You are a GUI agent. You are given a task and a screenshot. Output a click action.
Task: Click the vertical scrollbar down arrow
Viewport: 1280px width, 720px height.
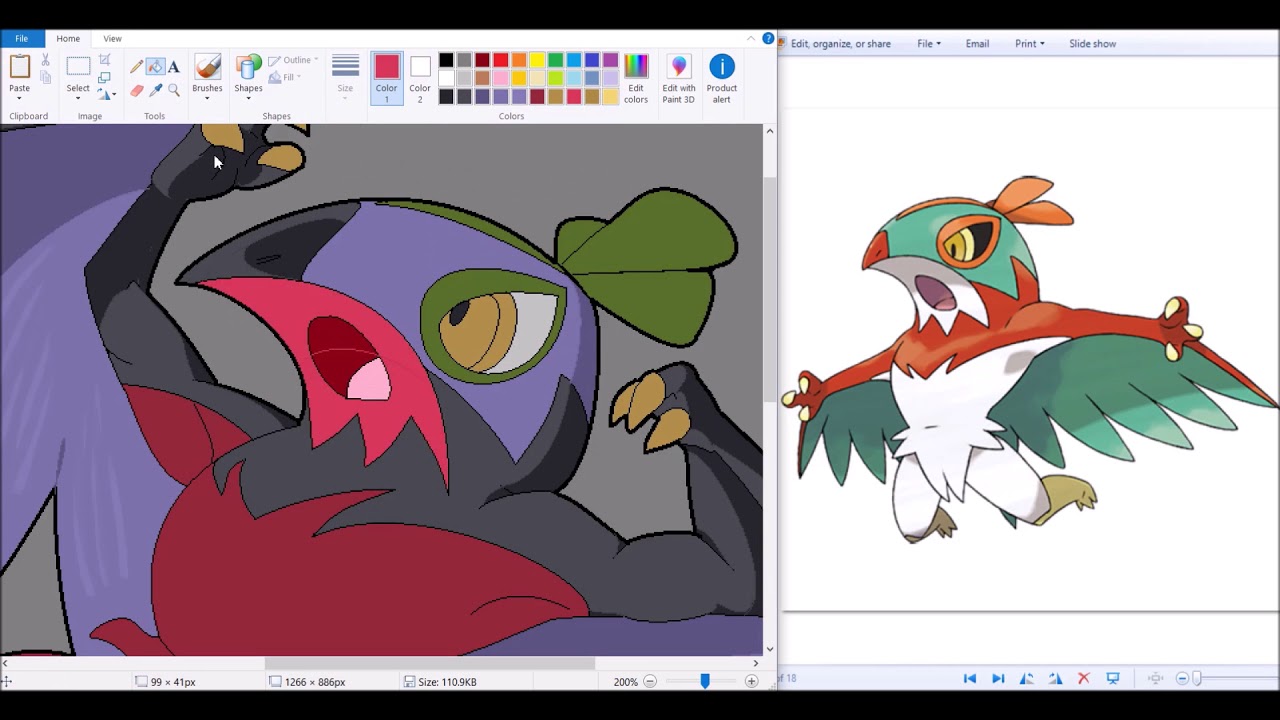click(x=769, y=648)
